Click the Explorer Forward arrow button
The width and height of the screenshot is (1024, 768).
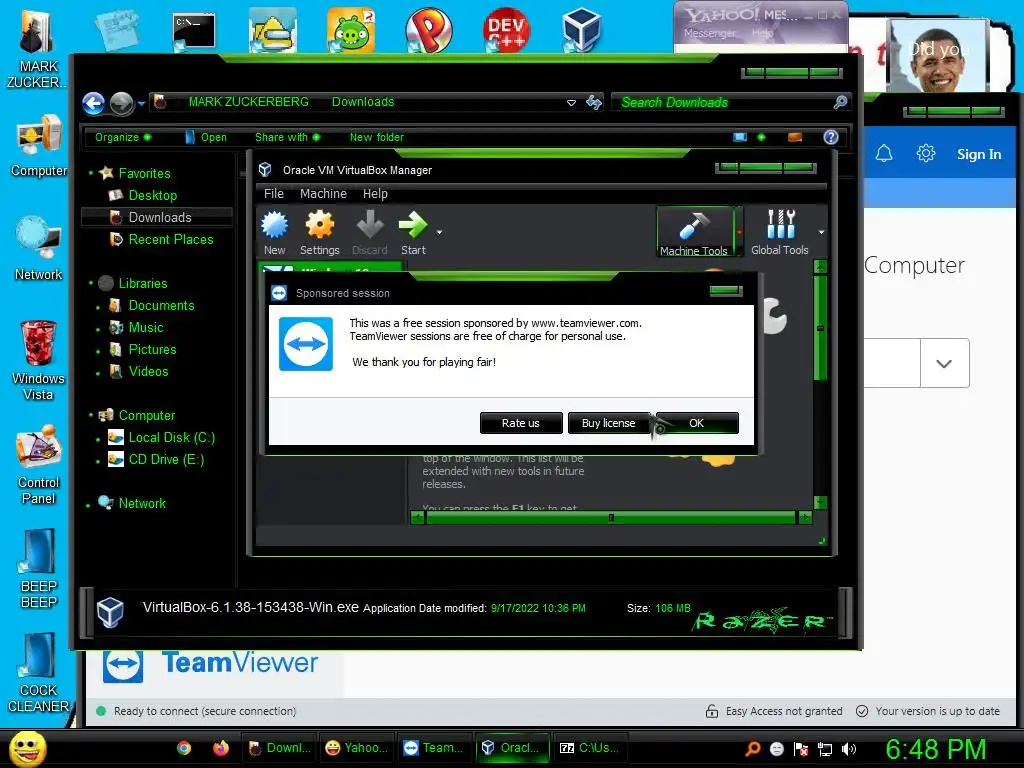121,103
